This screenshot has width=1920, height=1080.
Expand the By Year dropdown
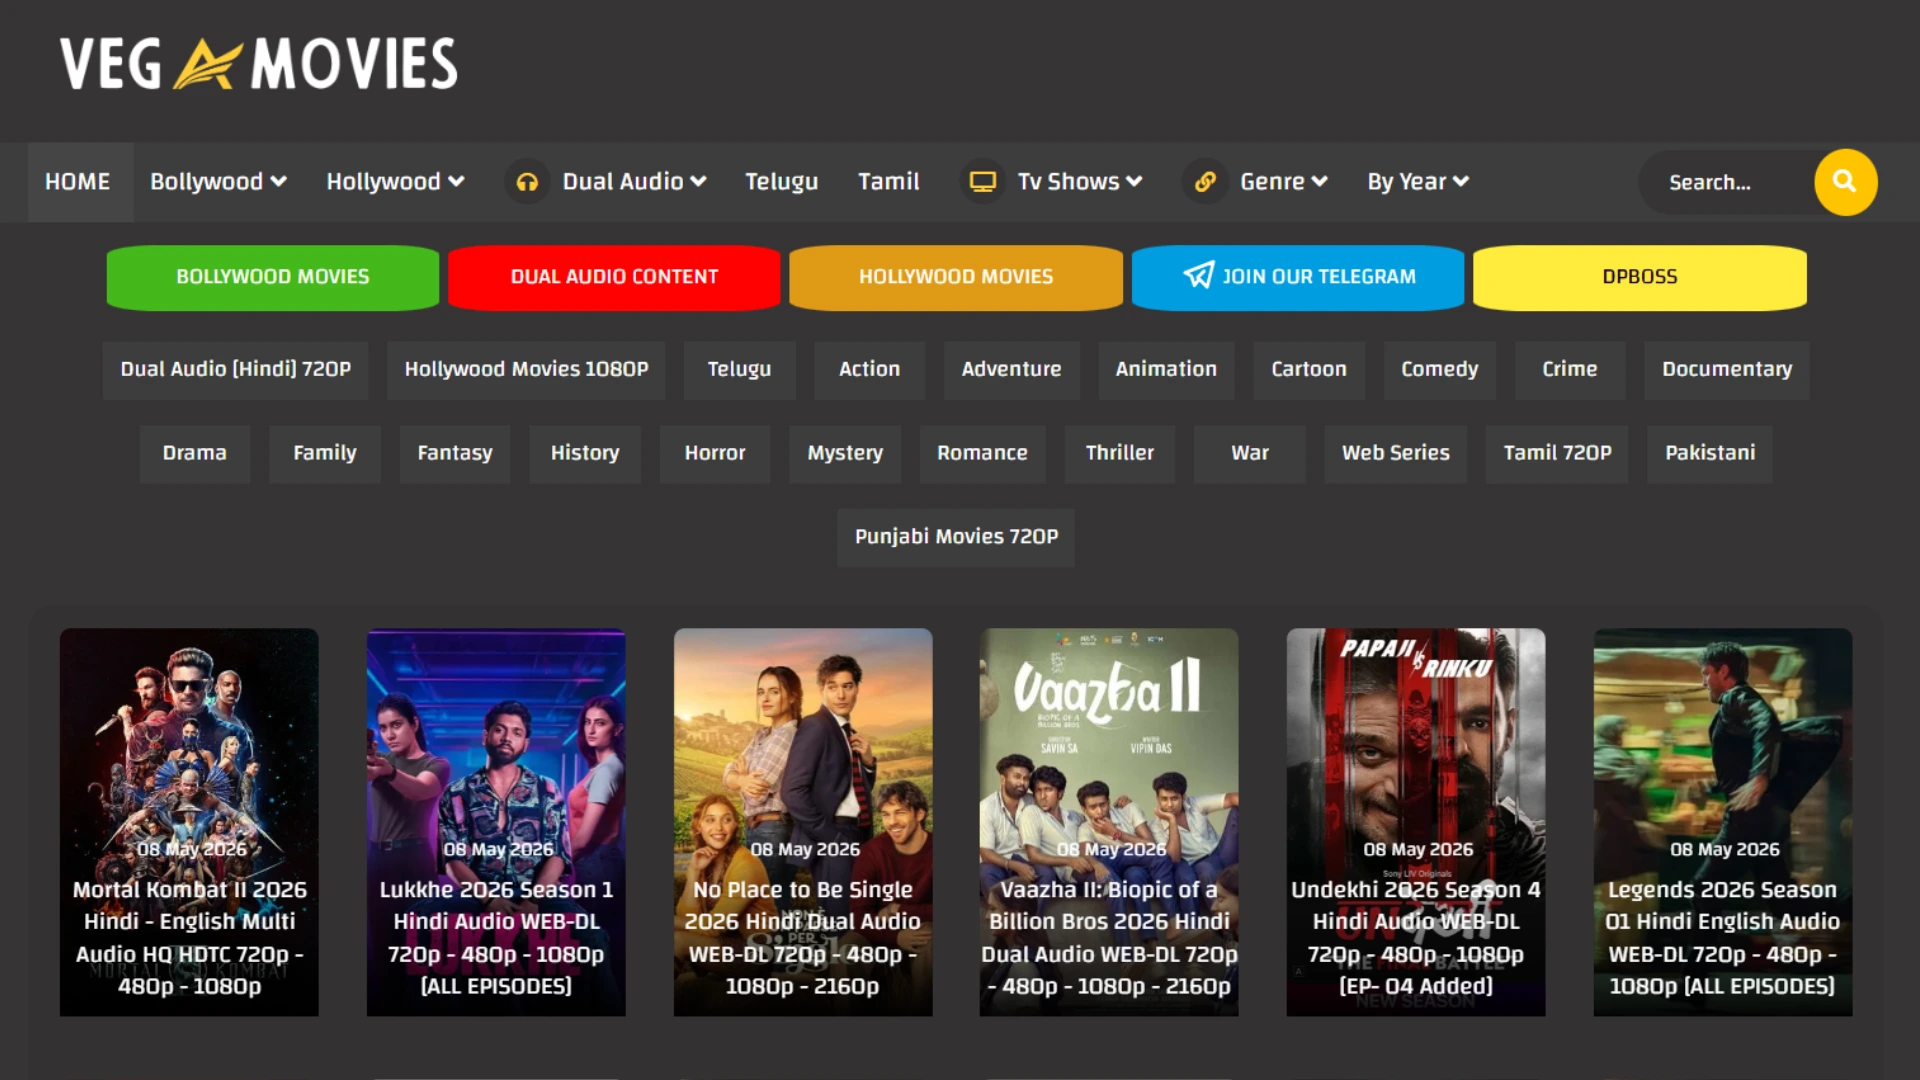coord(1418,182)
